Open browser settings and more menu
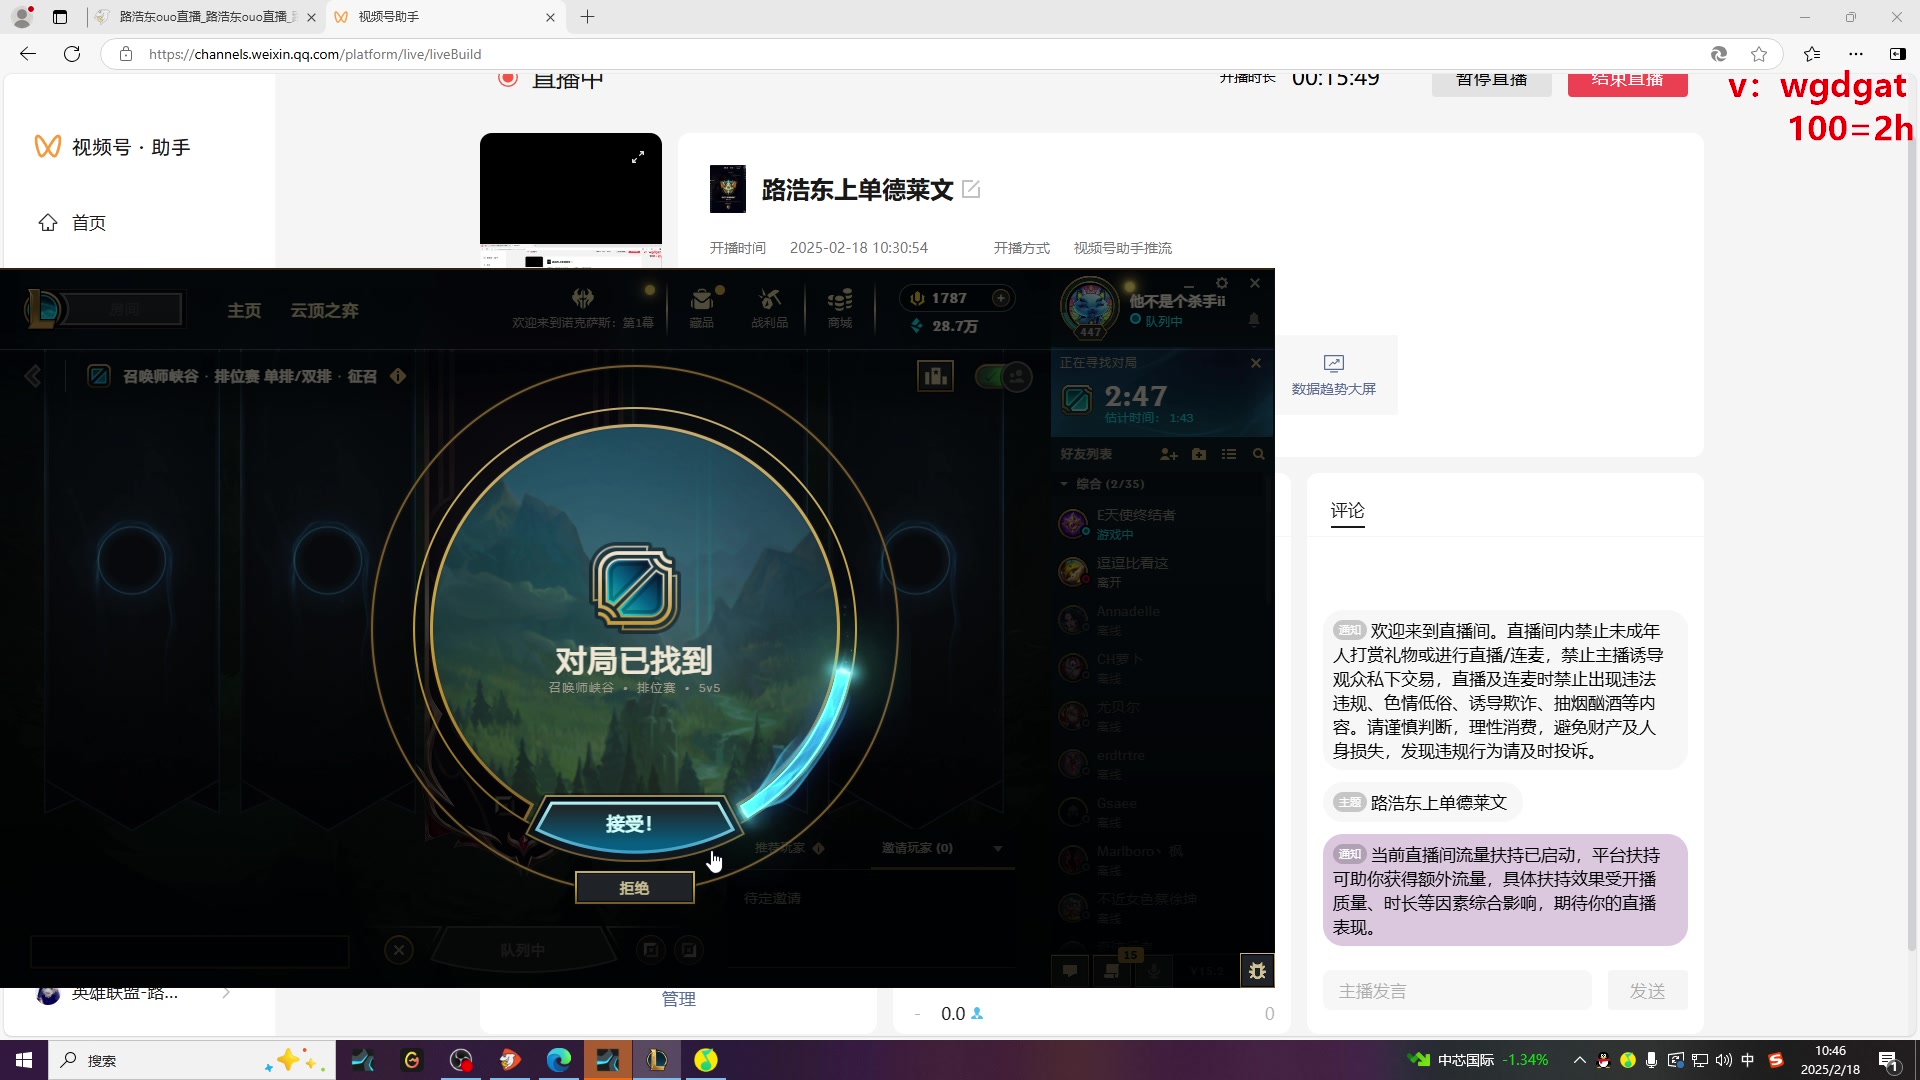 pos(1856,54)
